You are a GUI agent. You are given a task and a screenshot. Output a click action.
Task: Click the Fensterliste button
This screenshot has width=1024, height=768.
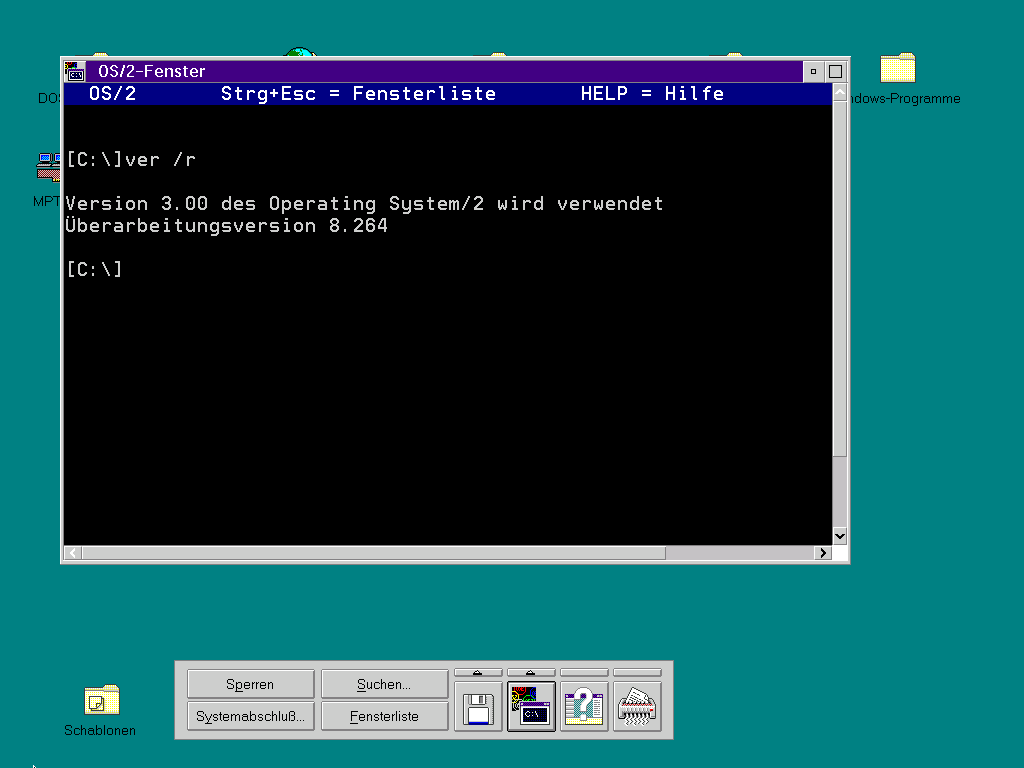coord(384,716)
